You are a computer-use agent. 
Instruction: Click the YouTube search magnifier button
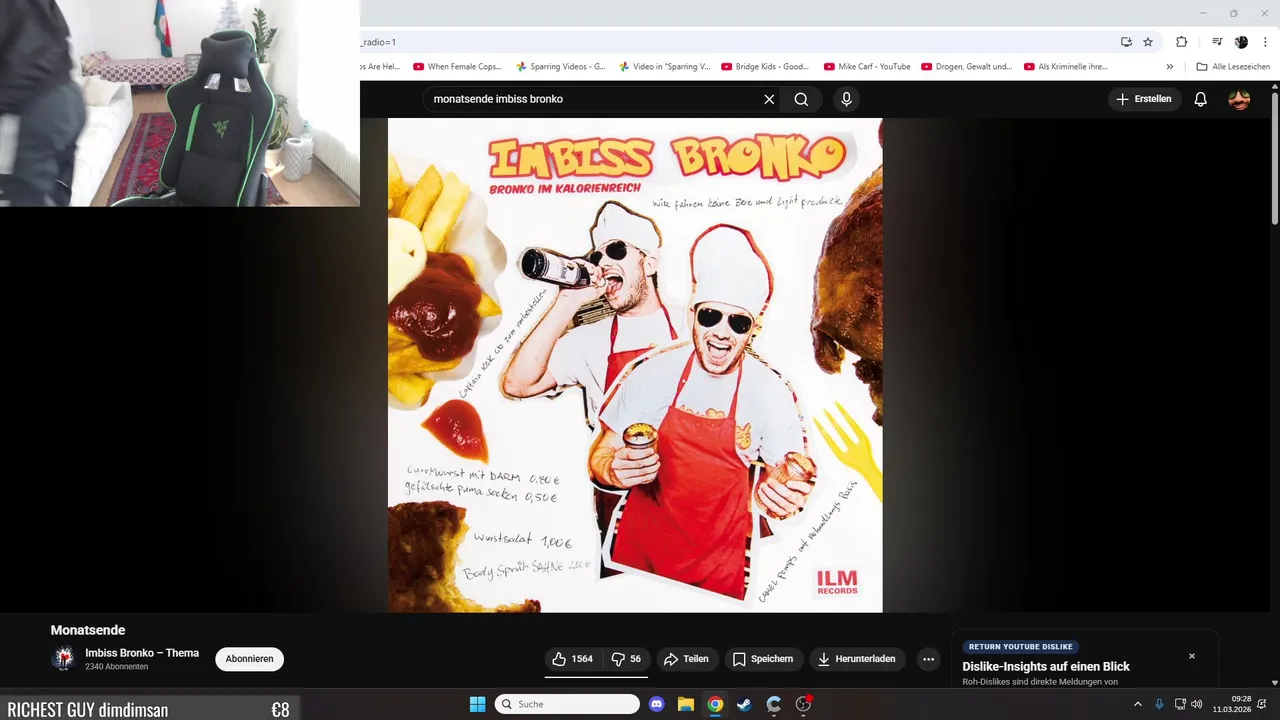coord(801,99)
